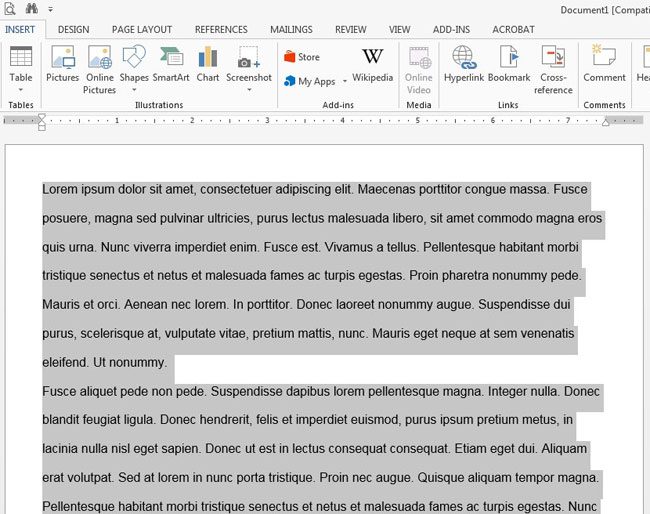Insert a new Comment
The image size is (650, 514).
click(x=604, y=64)
